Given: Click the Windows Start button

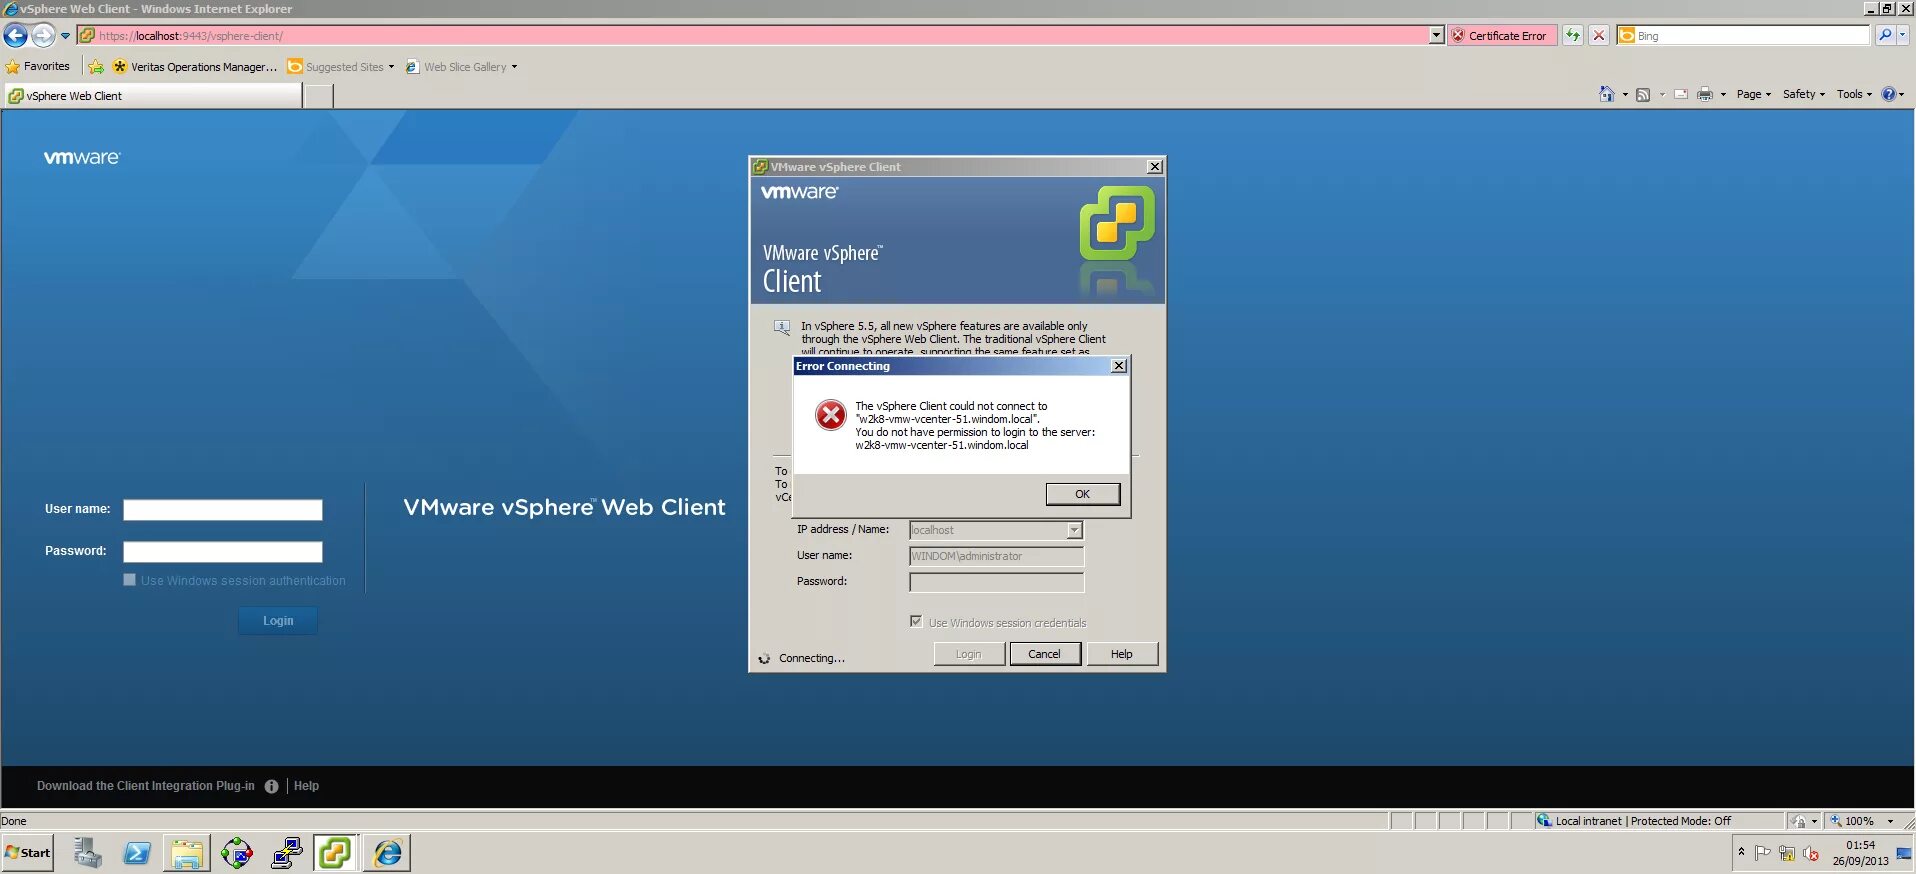Looking at the screenshot, I should tap(27, 853).
